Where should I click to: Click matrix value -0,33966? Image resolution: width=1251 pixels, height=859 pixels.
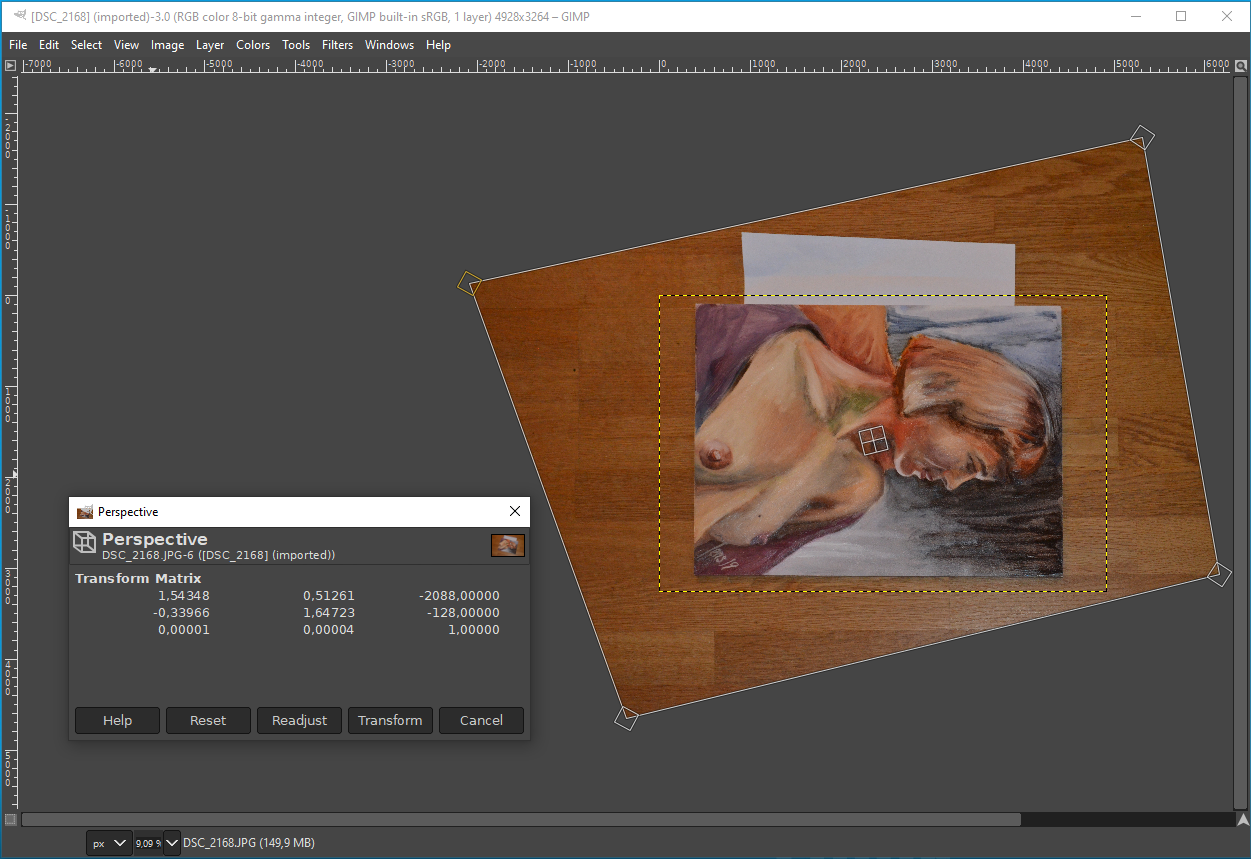pos(181,613)
